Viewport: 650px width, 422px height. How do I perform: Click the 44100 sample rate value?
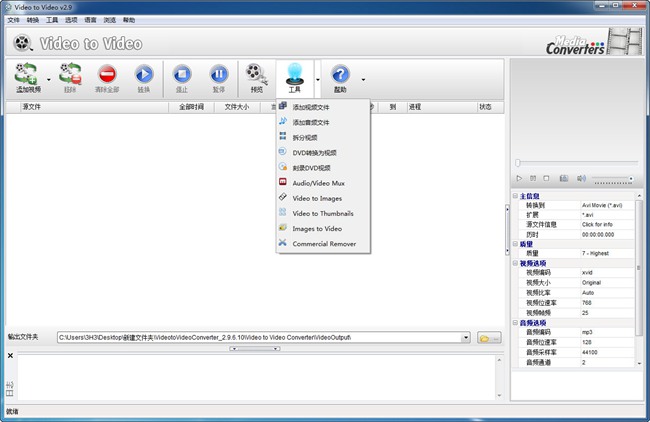pyautogui.click(x=589, y=352)
